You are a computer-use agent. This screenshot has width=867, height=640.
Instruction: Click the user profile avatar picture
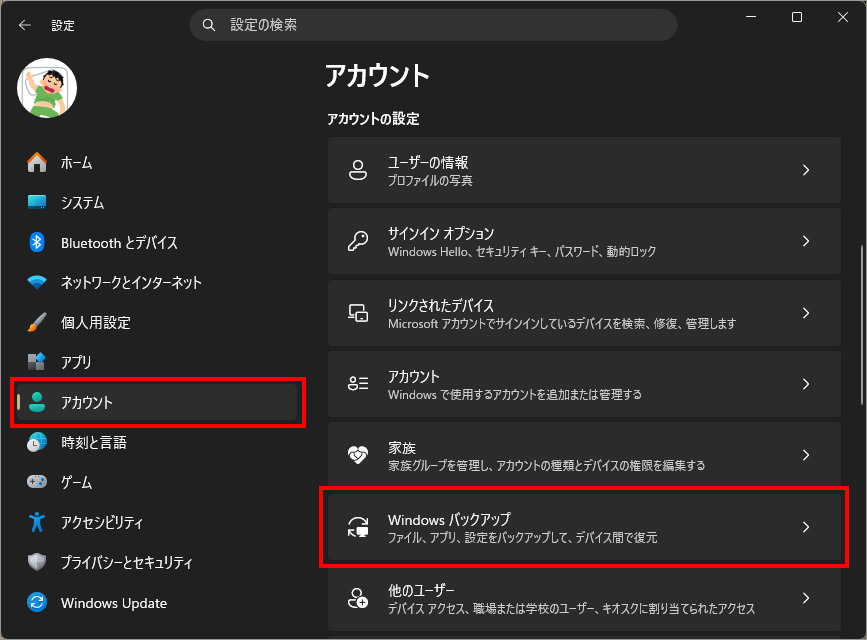click(x=47, y=87)
